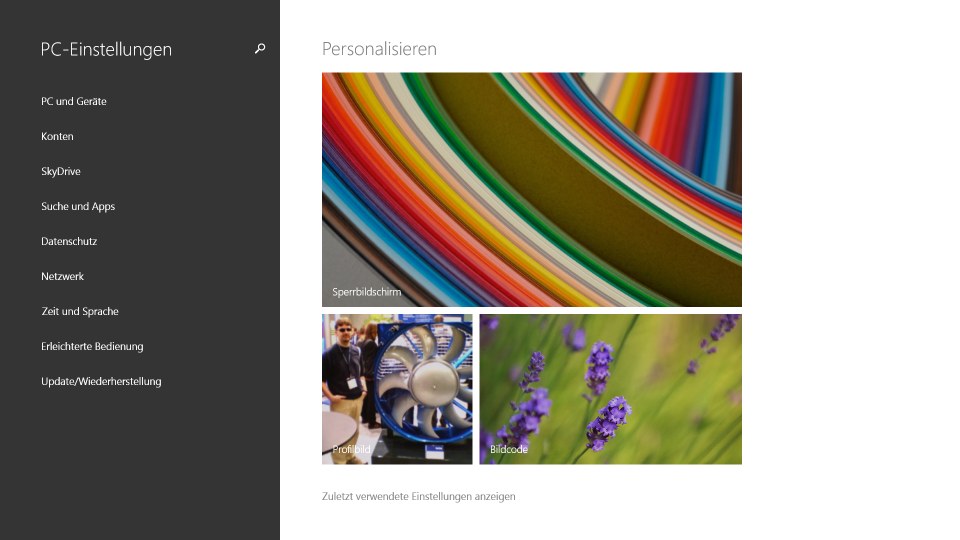Click the PC-Einstellungen title
This screenshot has height=540, width=960.
(x=106, y=50)
